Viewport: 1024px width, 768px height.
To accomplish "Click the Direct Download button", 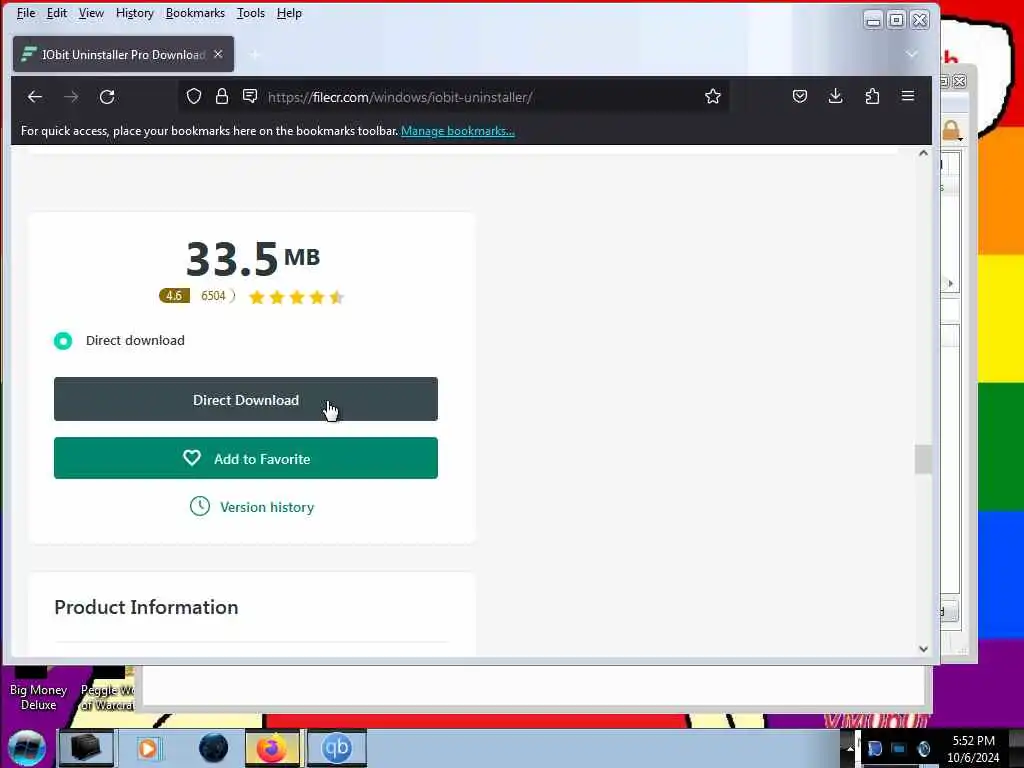I will [246, 399].
